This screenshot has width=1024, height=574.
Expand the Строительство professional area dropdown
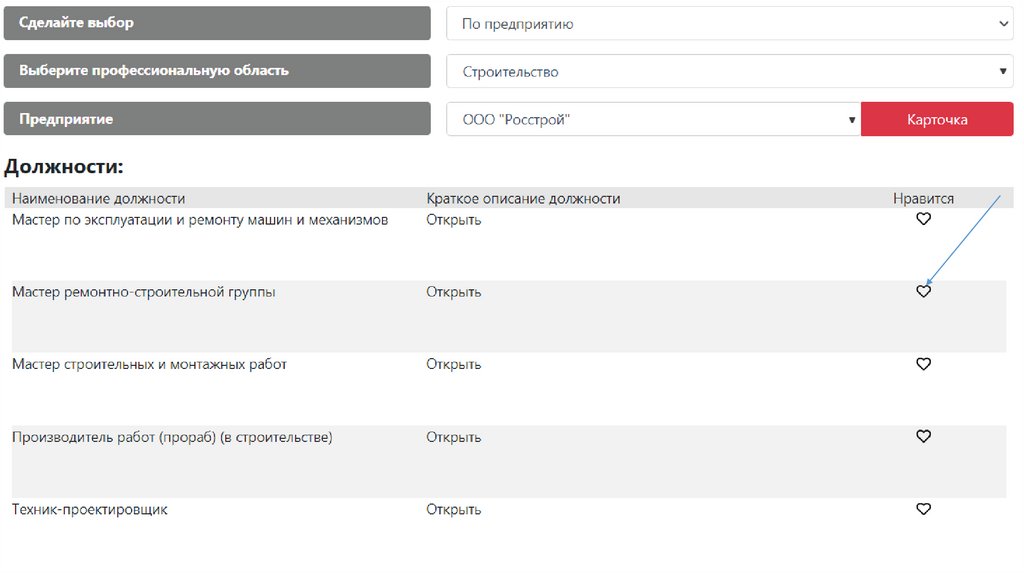[729, 72]
